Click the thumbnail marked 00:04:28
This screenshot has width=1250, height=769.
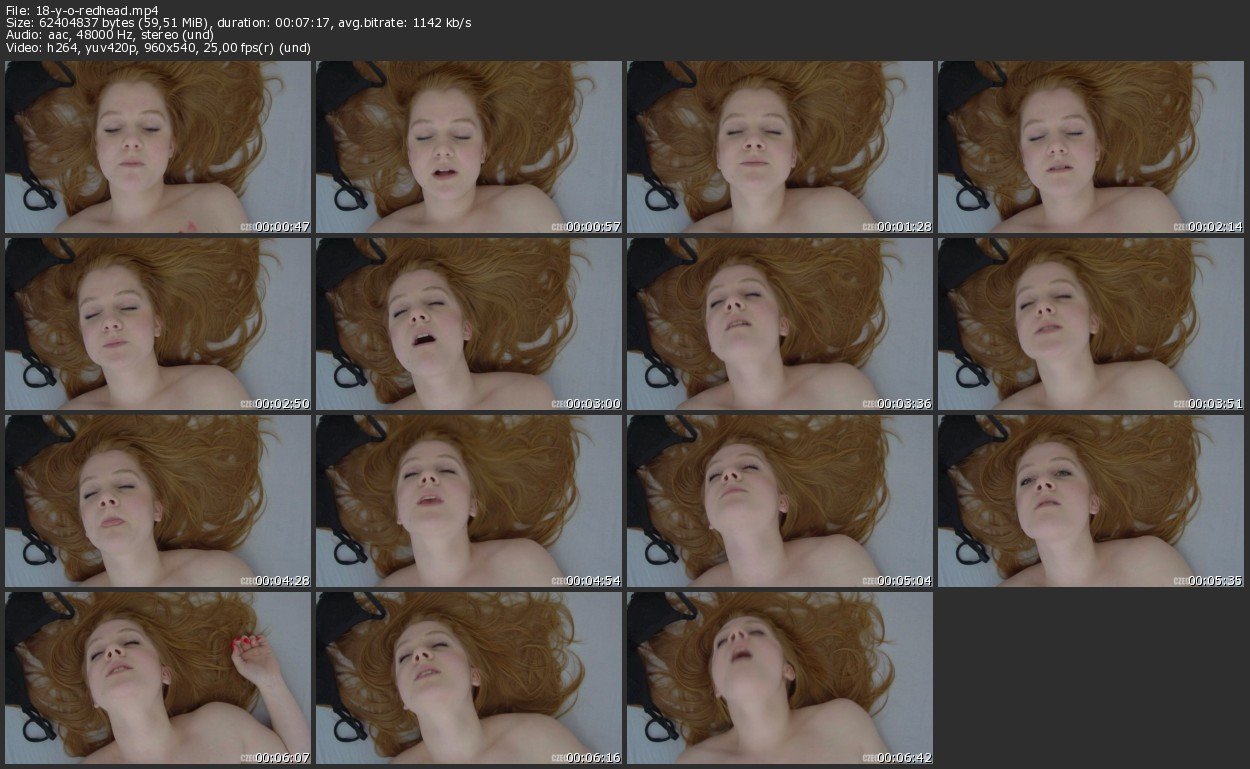click(x=158, y=501)
